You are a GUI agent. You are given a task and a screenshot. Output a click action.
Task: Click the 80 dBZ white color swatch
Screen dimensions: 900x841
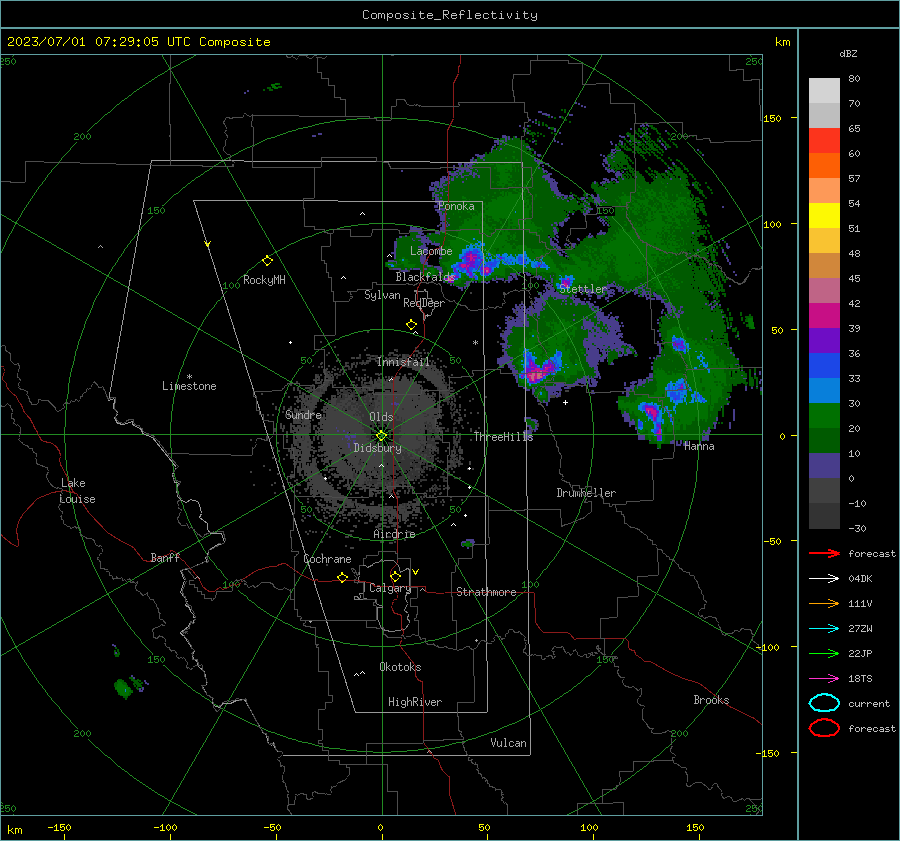824,91
